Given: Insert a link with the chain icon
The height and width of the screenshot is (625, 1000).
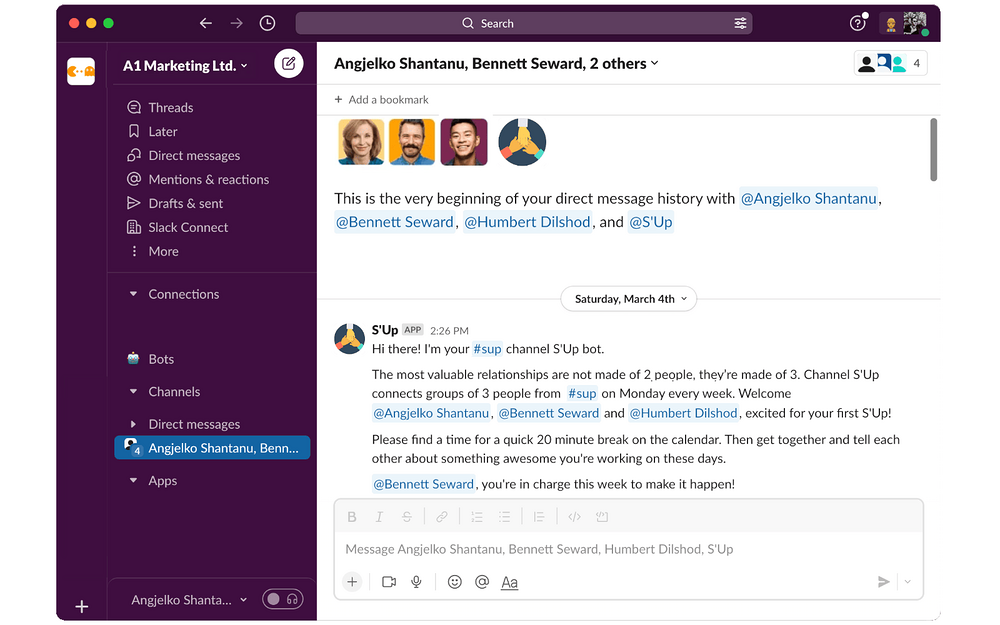Looking at the screenshot, I should [441, 517].
